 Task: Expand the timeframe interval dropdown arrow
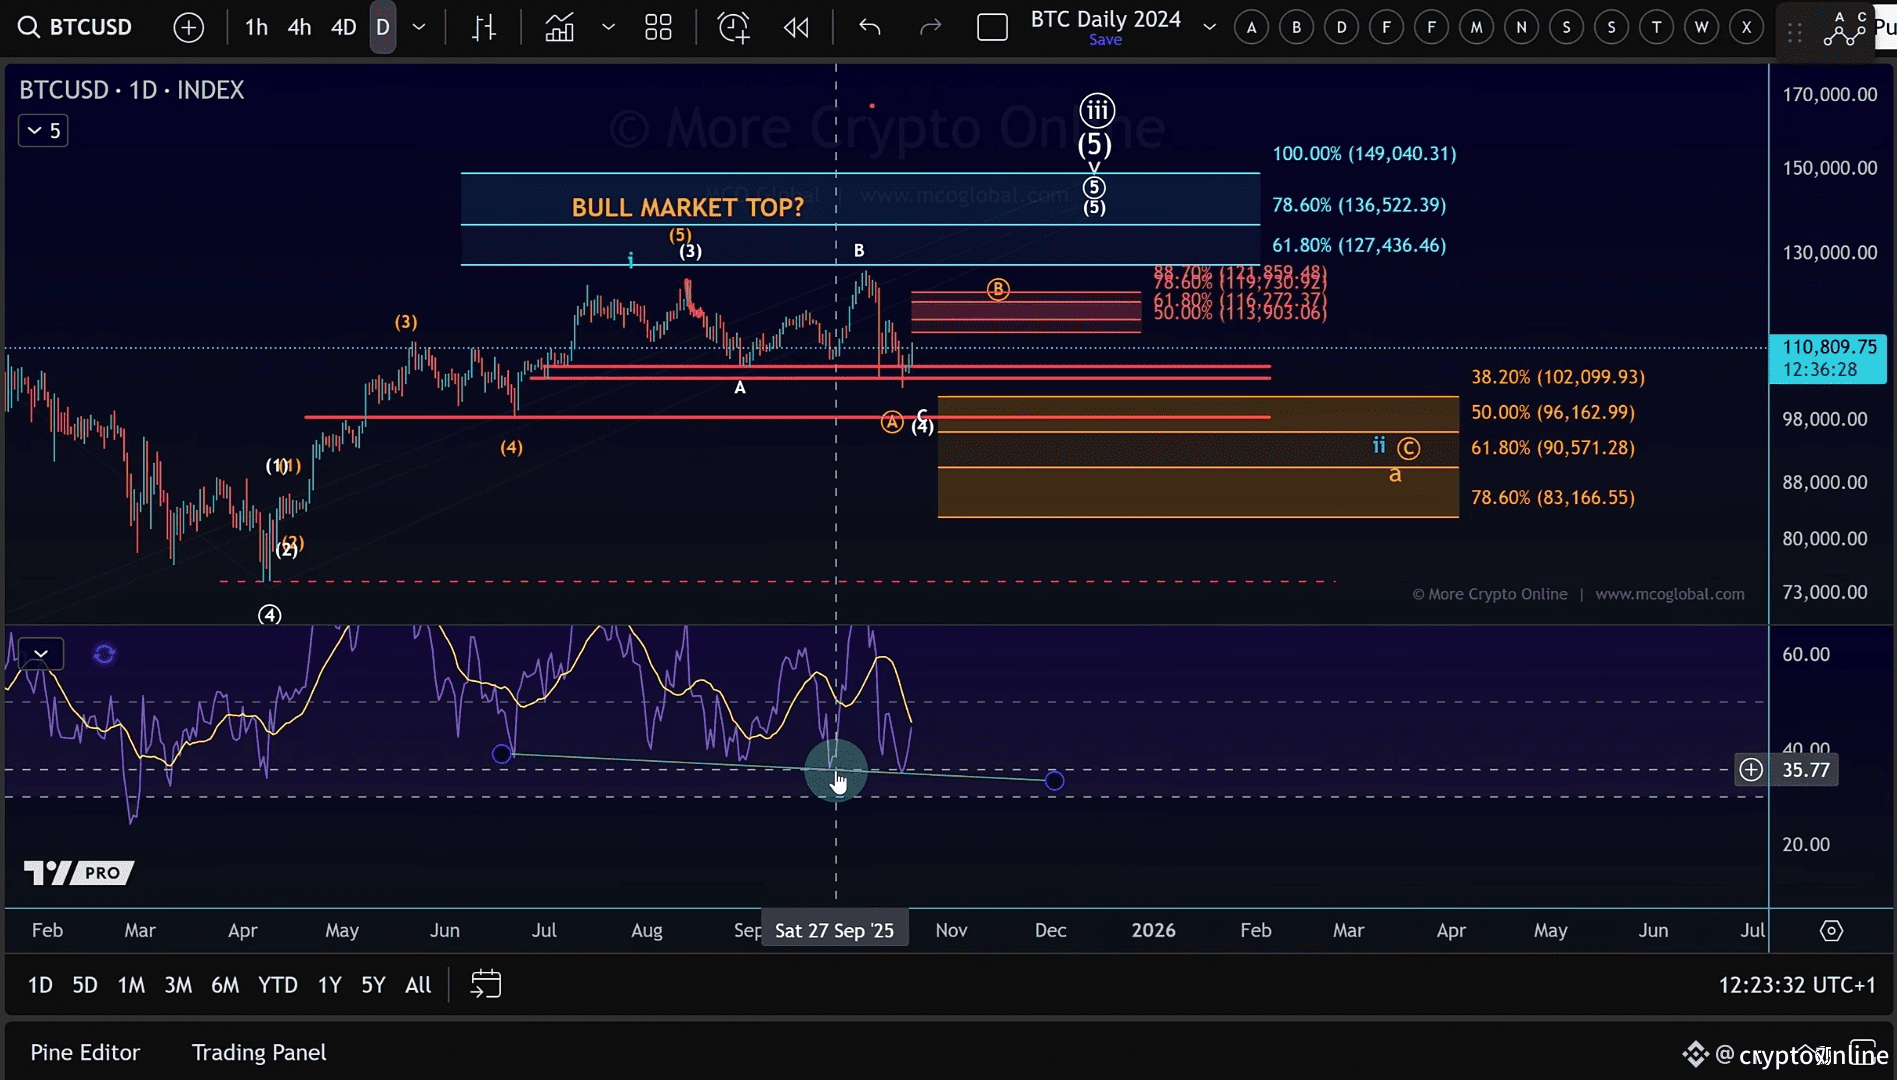point(419,27)
